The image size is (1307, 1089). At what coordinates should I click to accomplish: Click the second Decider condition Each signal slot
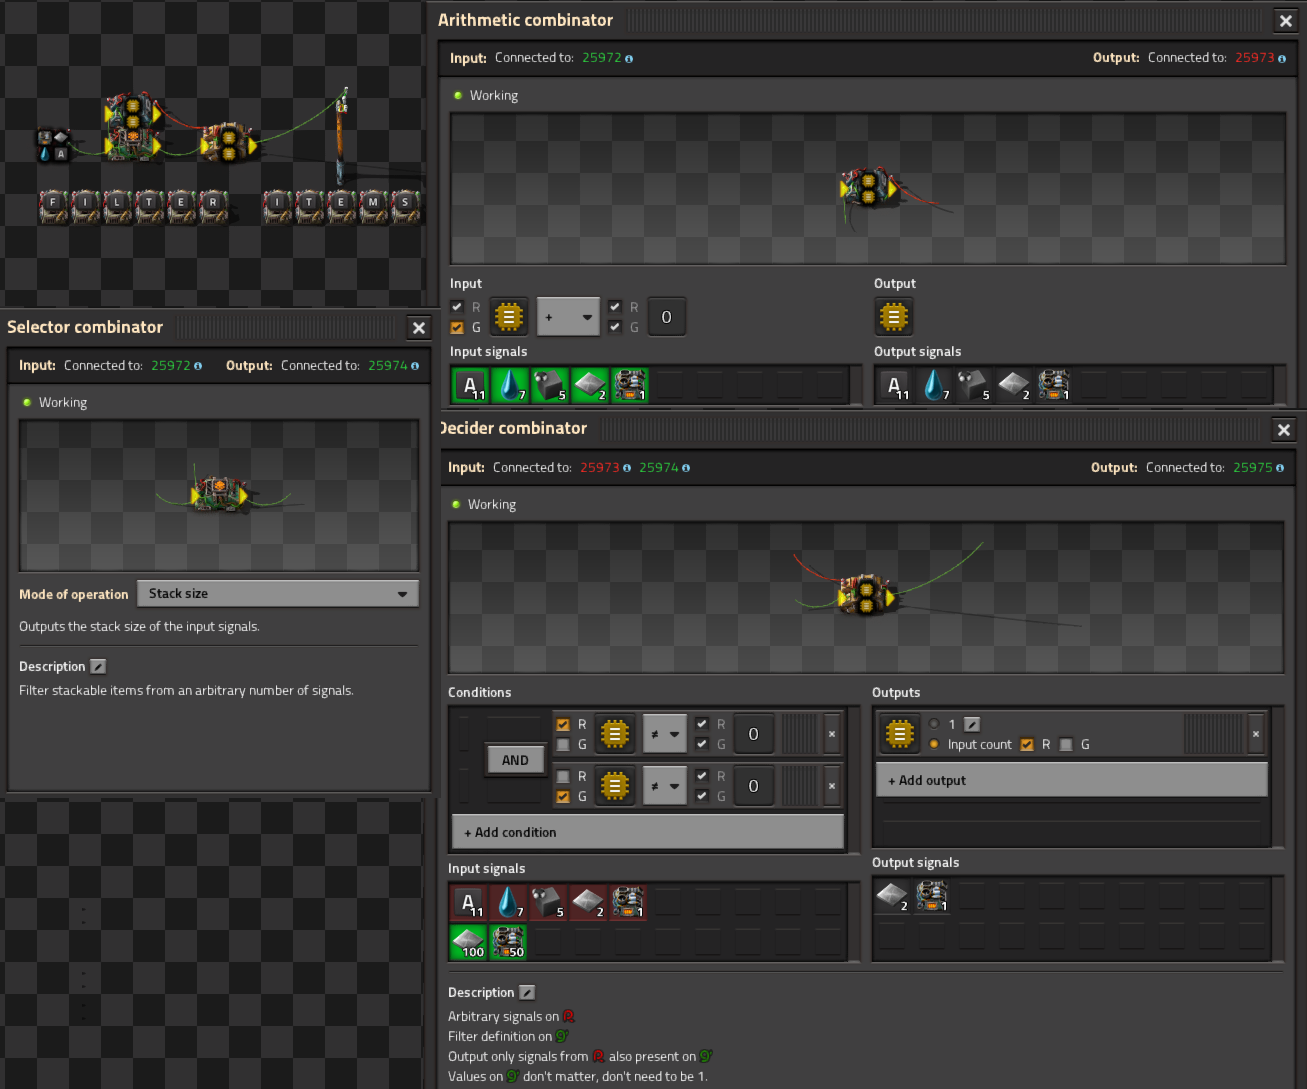click(x=615, y=786)
